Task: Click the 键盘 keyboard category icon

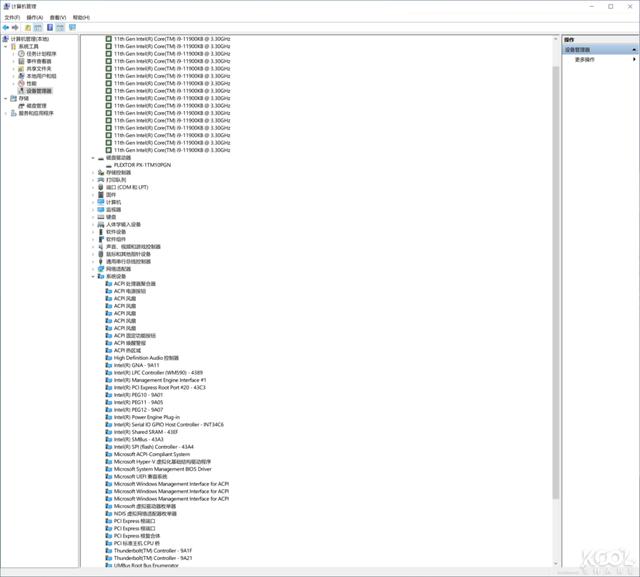Action: pyautogui.click(x=101, y=217)
